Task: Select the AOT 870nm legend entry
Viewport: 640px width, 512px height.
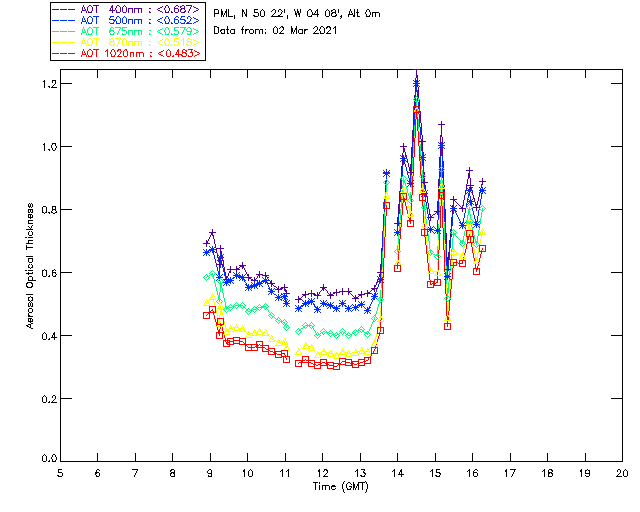Action: point(127,42)
